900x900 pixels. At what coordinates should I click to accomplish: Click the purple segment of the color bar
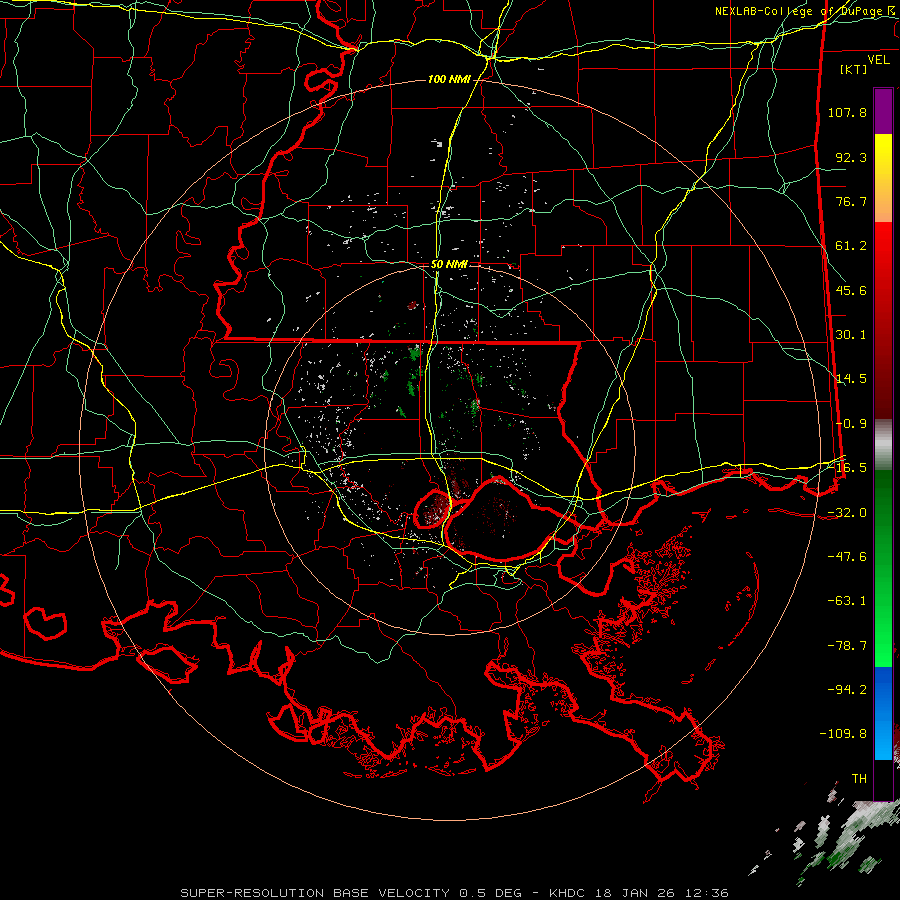(883, 111)
